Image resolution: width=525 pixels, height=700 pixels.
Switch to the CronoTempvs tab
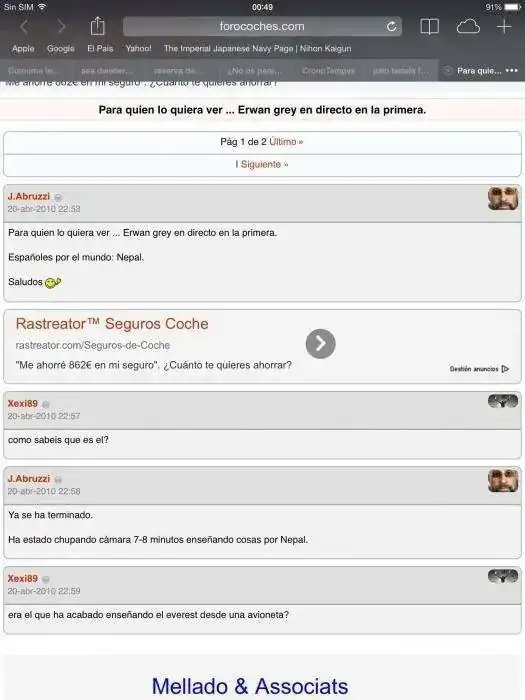(329, 71)
